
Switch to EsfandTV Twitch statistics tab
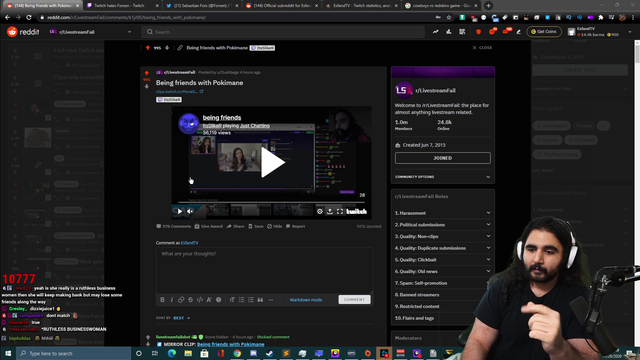pos(362,6)
